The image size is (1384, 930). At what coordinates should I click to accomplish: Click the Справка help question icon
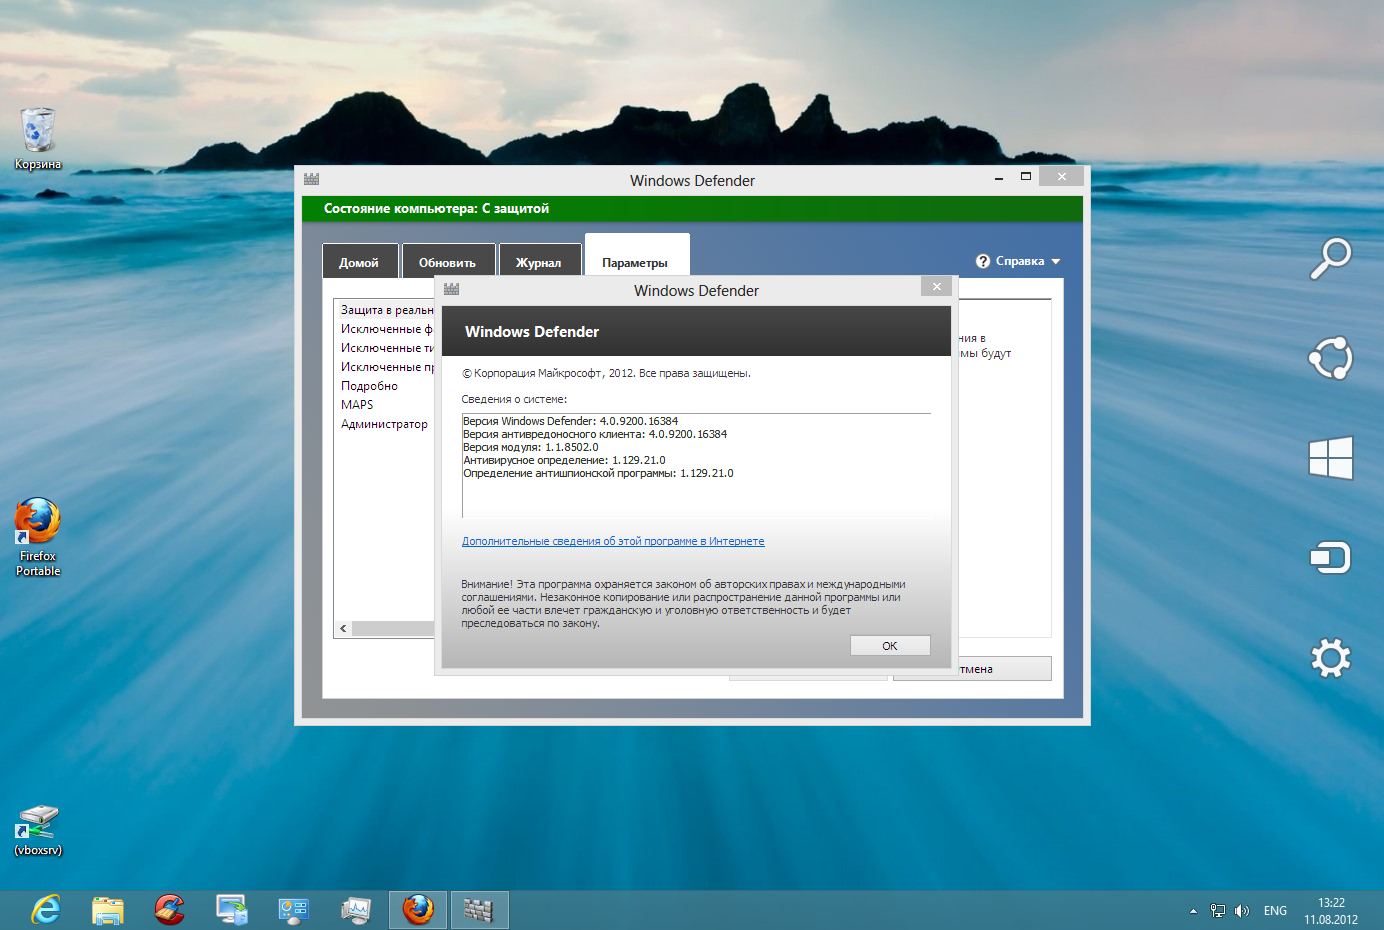click(x=983, y=261)
